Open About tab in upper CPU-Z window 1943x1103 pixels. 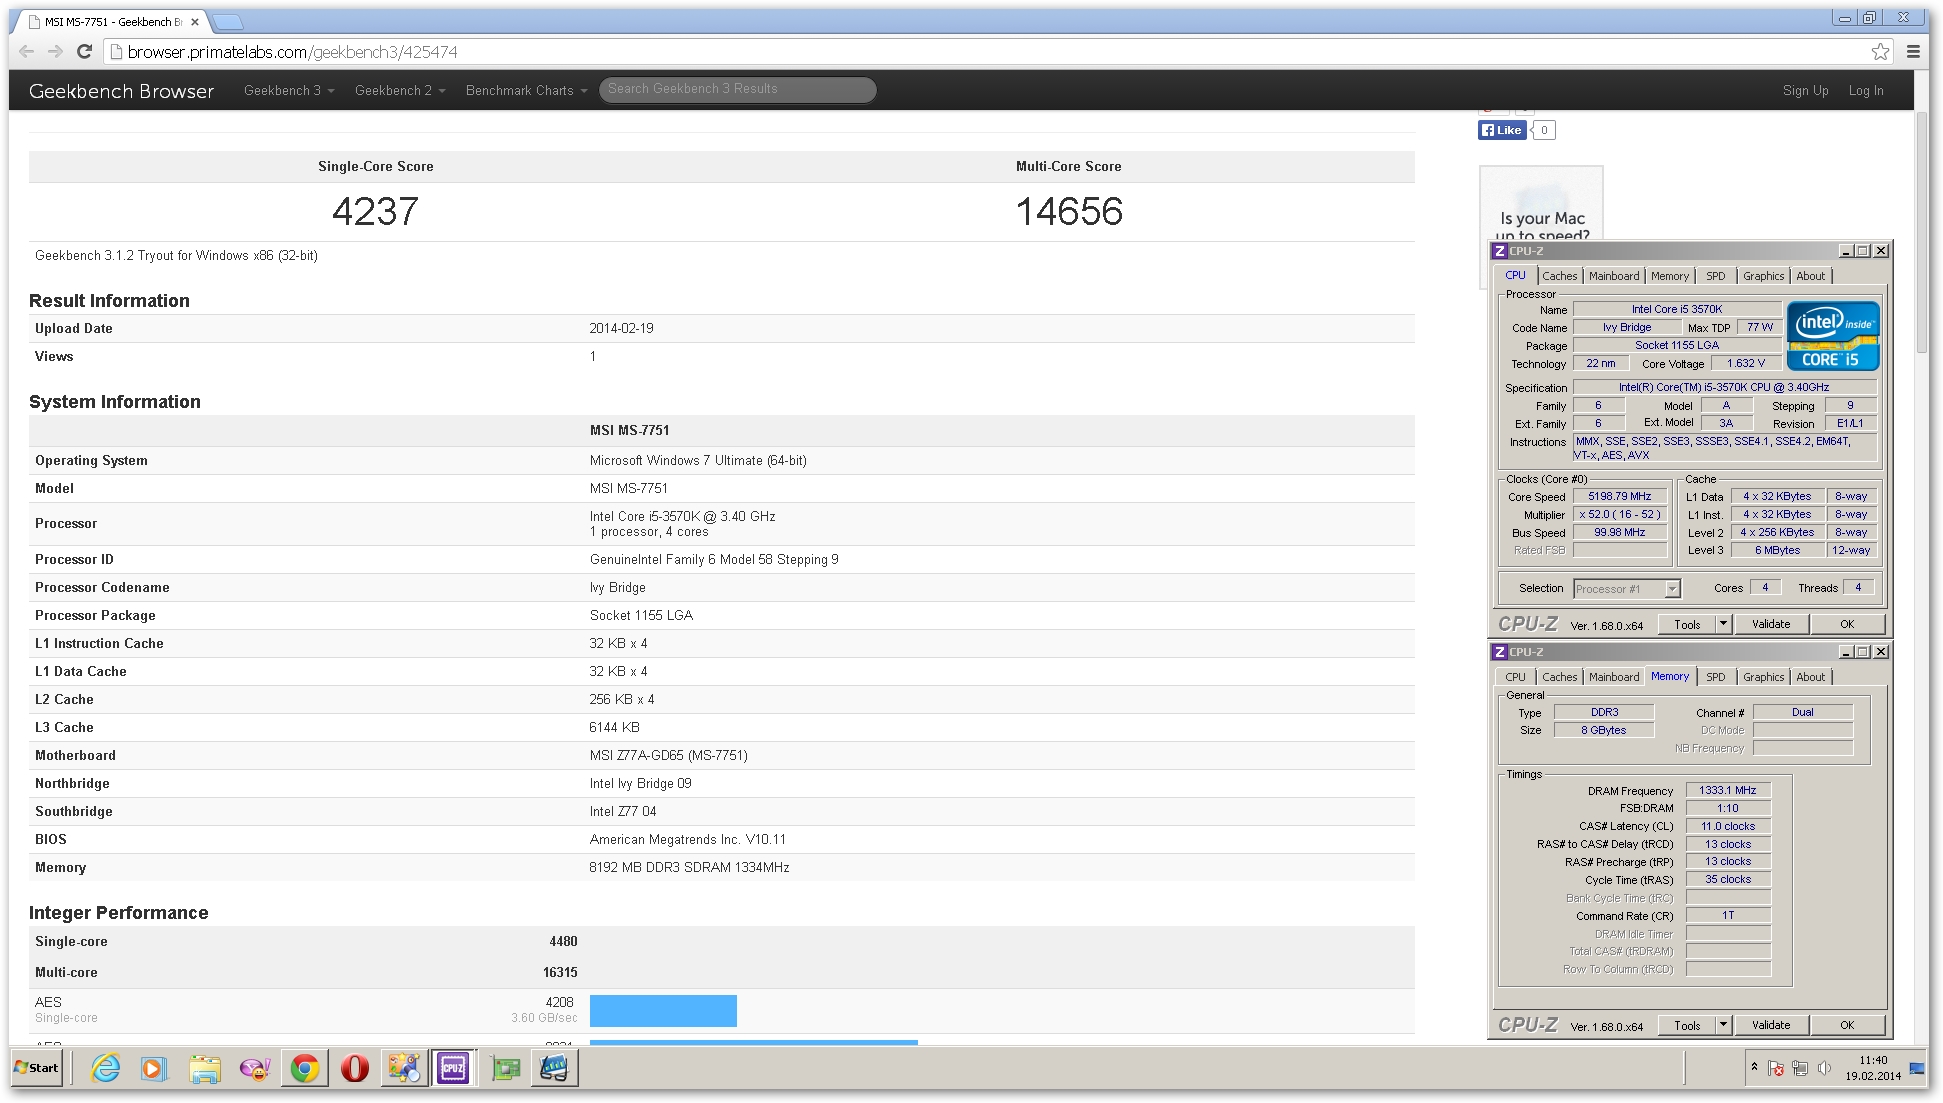coord(1810,276)
